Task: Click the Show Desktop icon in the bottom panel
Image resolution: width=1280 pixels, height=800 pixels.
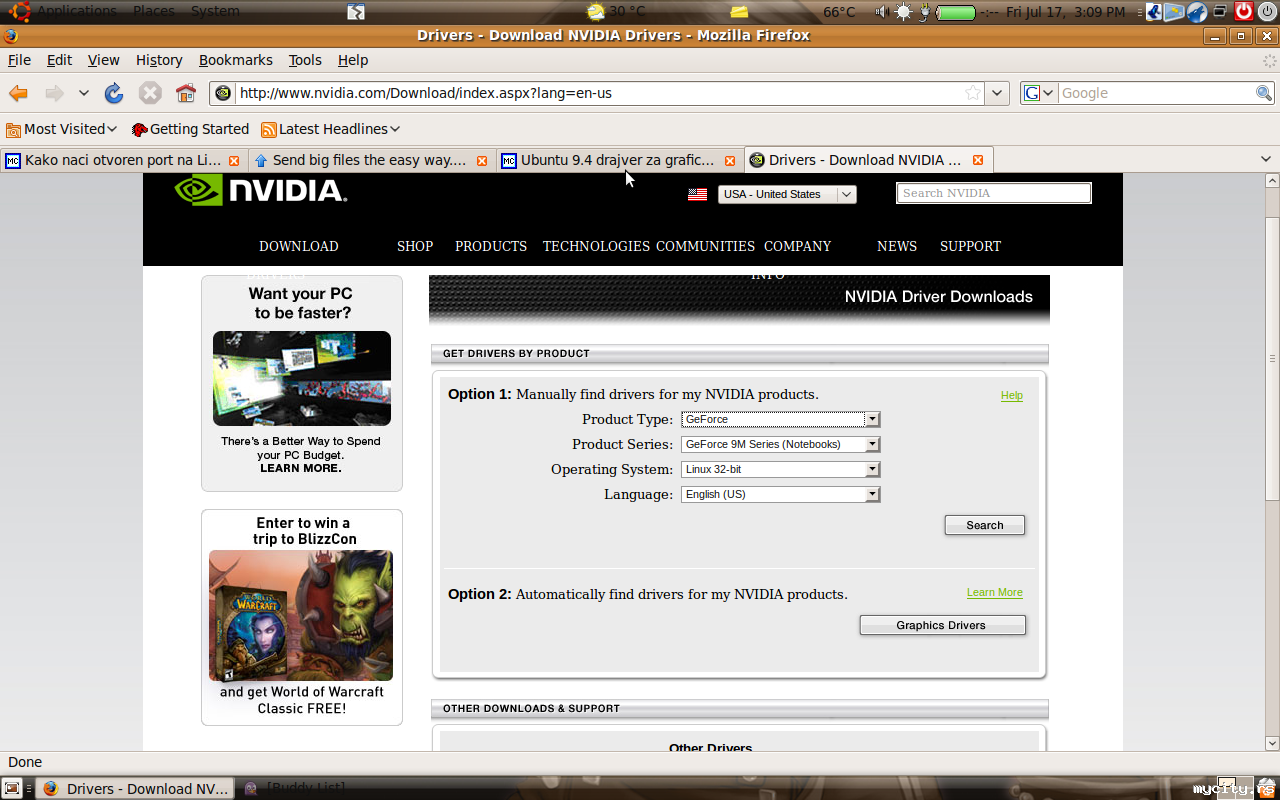Action: (13, 788)
